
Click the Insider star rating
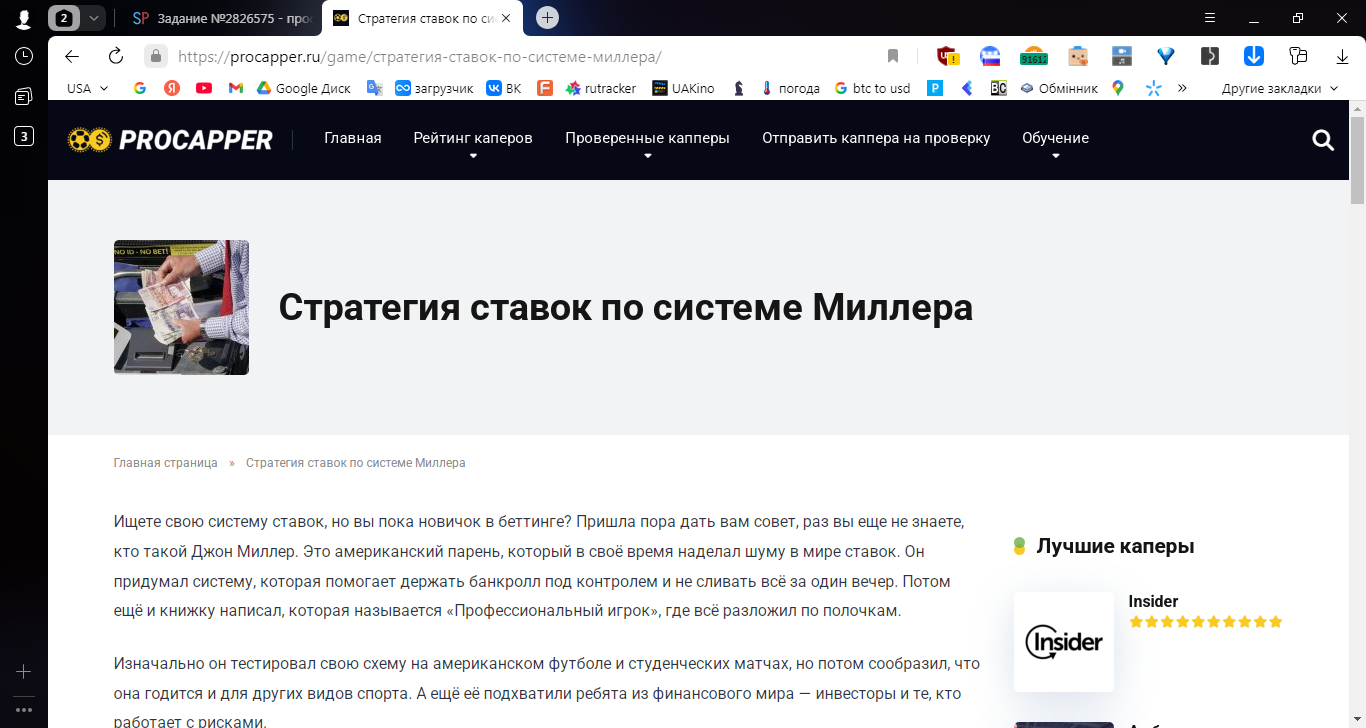pos(1205,622)
